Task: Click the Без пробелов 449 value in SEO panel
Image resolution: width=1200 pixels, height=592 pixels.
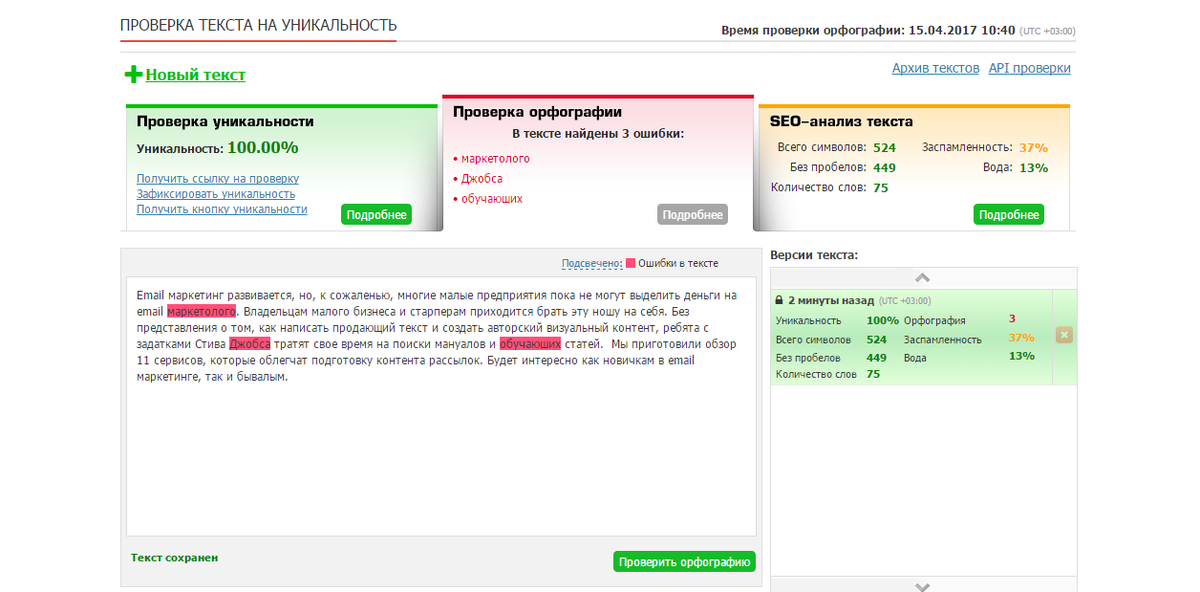Action: coord(884,167)
